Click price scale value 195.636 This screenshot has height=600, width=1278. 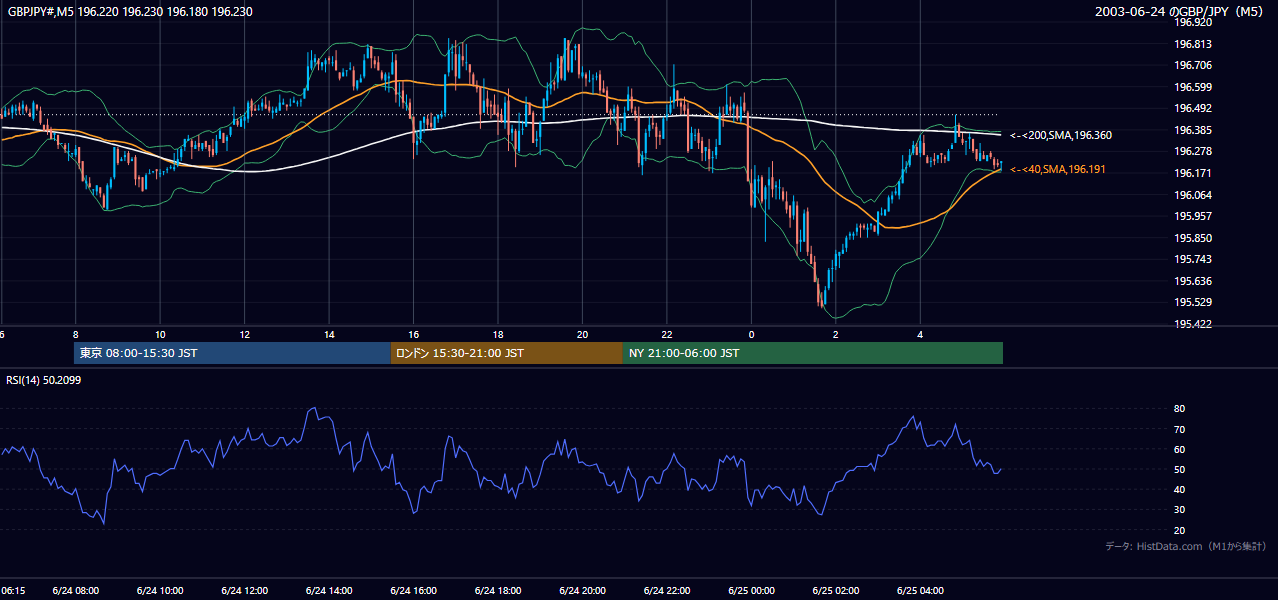pos(1193,281)
